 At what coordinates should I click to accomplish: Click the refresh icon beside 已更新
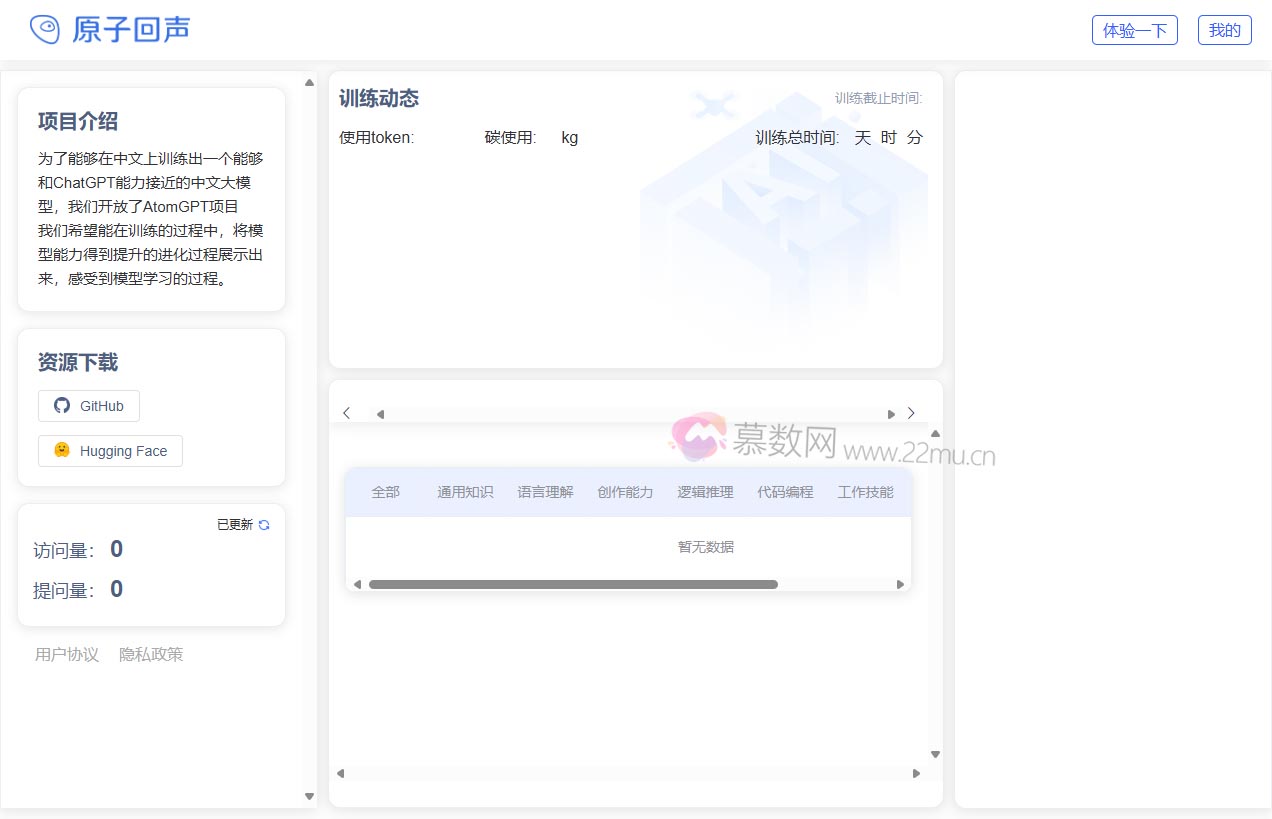coord(264,525)
